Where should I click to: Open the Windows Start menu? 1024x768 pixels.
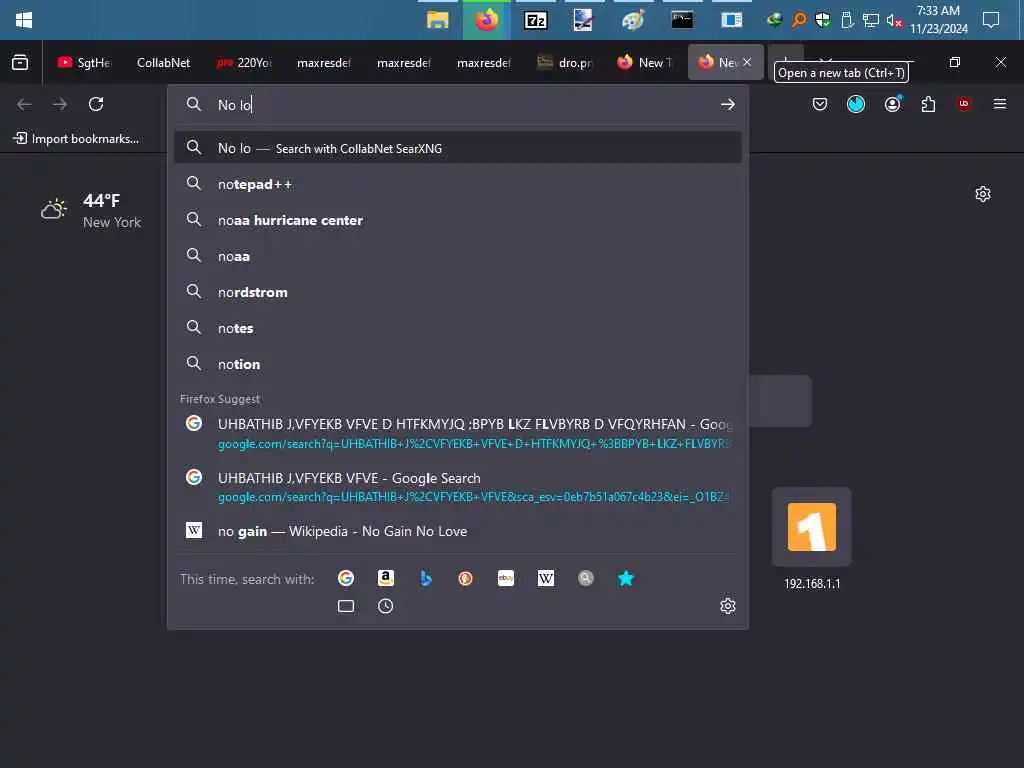pyautogui.click(x=24, y=20)
